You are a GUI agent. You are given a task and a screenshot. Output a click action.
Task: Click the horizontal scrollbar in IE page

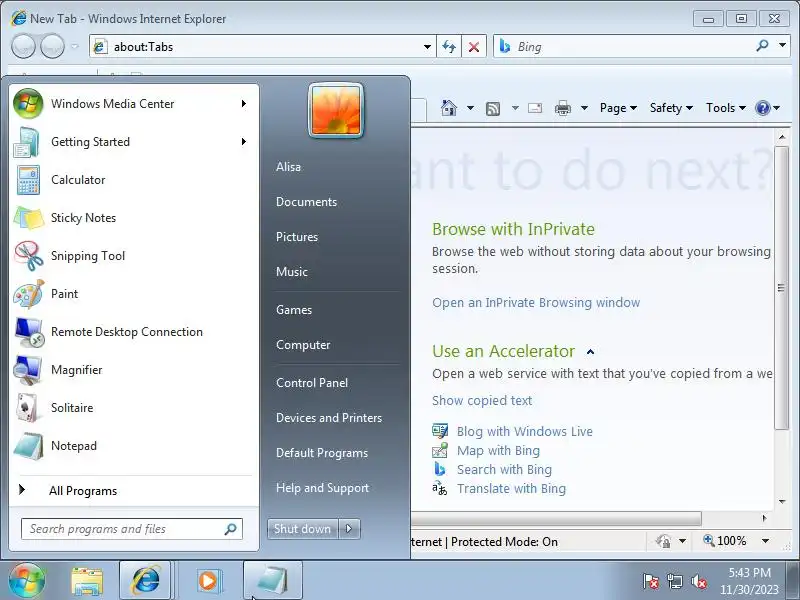click(x=556, y=518)
